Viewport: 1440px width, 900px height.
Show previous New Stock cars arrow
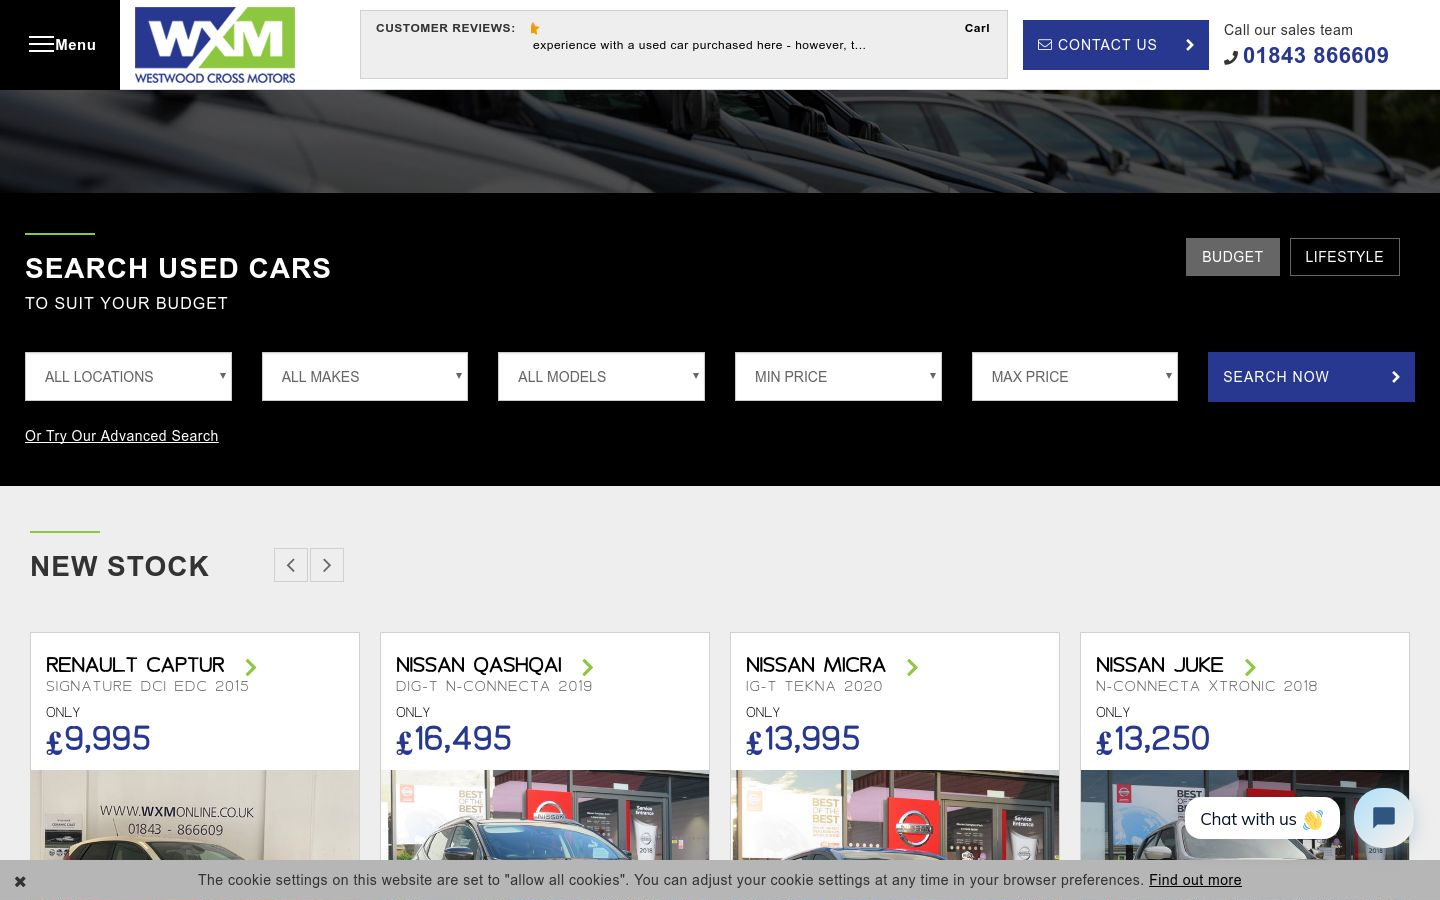click(291, 565)
